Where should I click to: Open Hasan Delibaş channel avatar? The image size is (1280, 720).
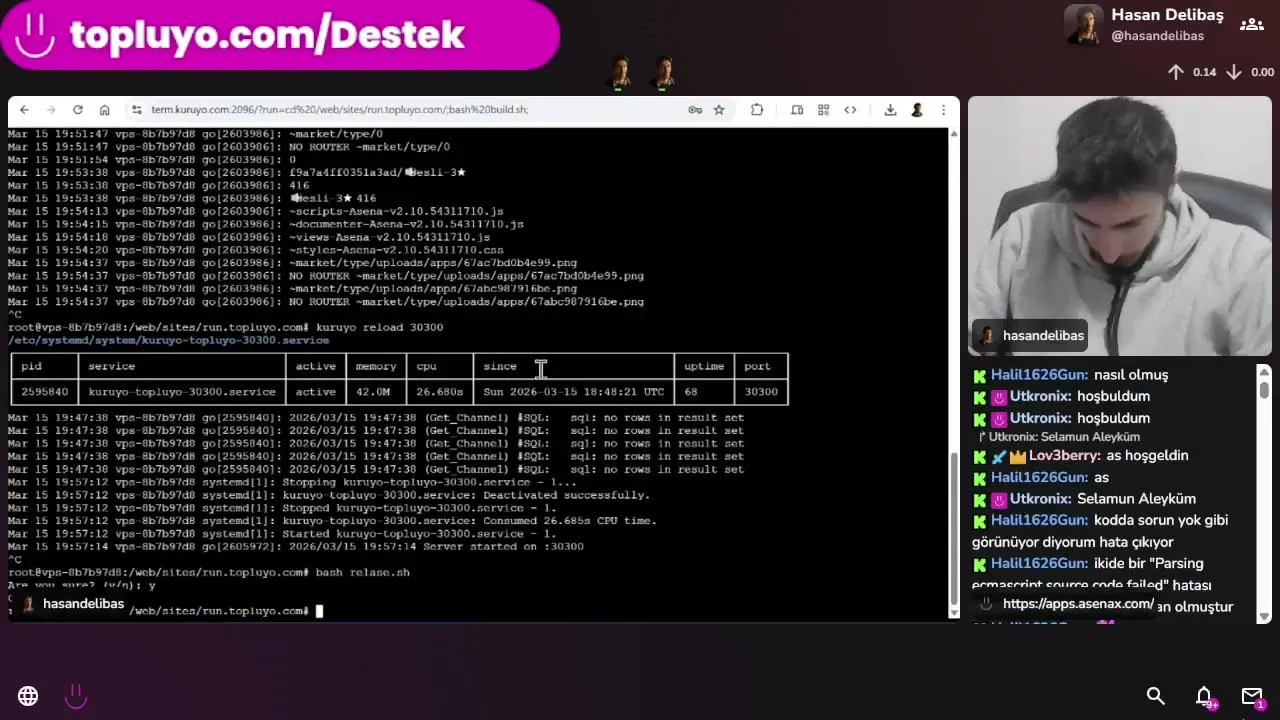coord(1084,24)
